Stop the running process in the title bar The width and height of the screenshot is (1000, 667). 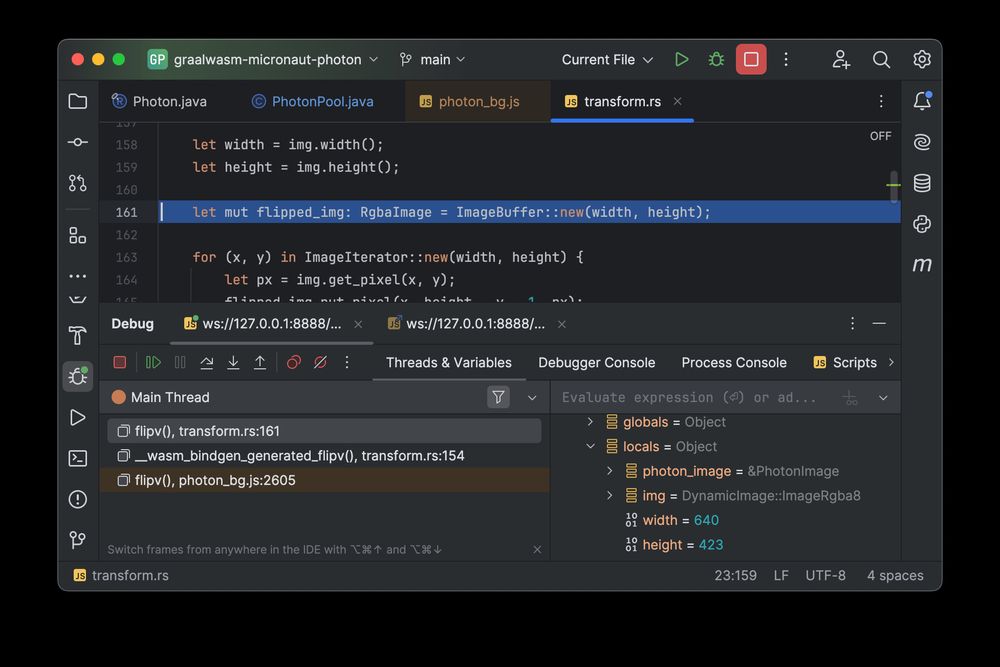click(x=751, y=59)
